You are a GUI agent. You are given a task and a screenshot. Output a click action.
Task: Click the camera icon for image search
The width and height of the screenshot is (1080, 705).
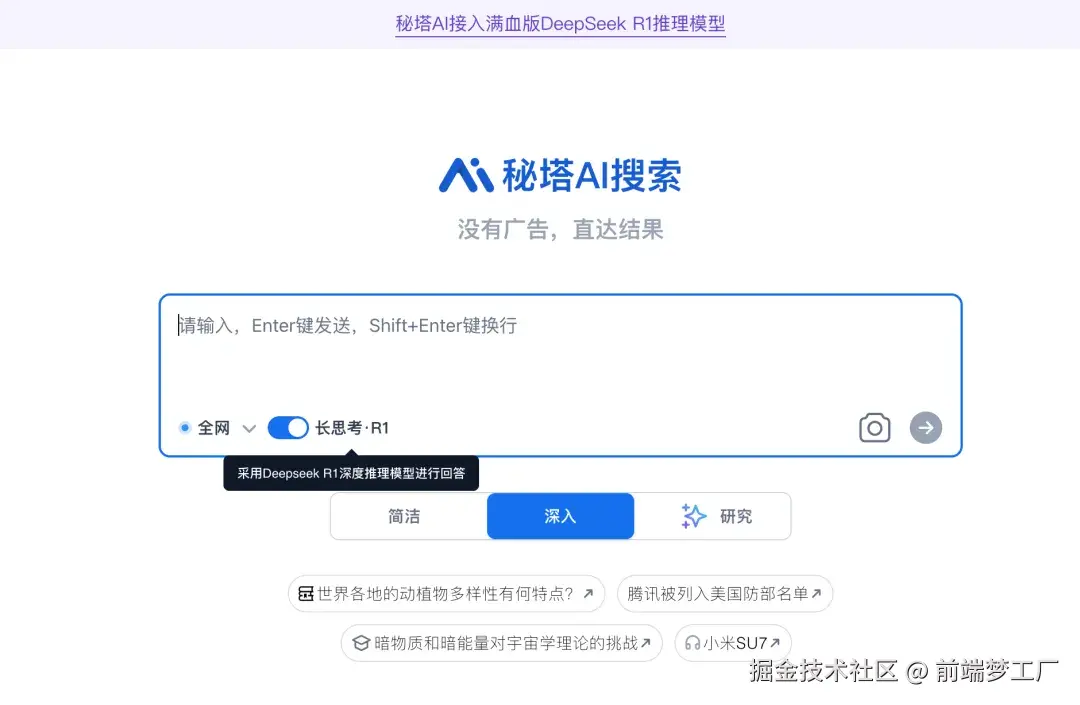click(x=874, y=427)
